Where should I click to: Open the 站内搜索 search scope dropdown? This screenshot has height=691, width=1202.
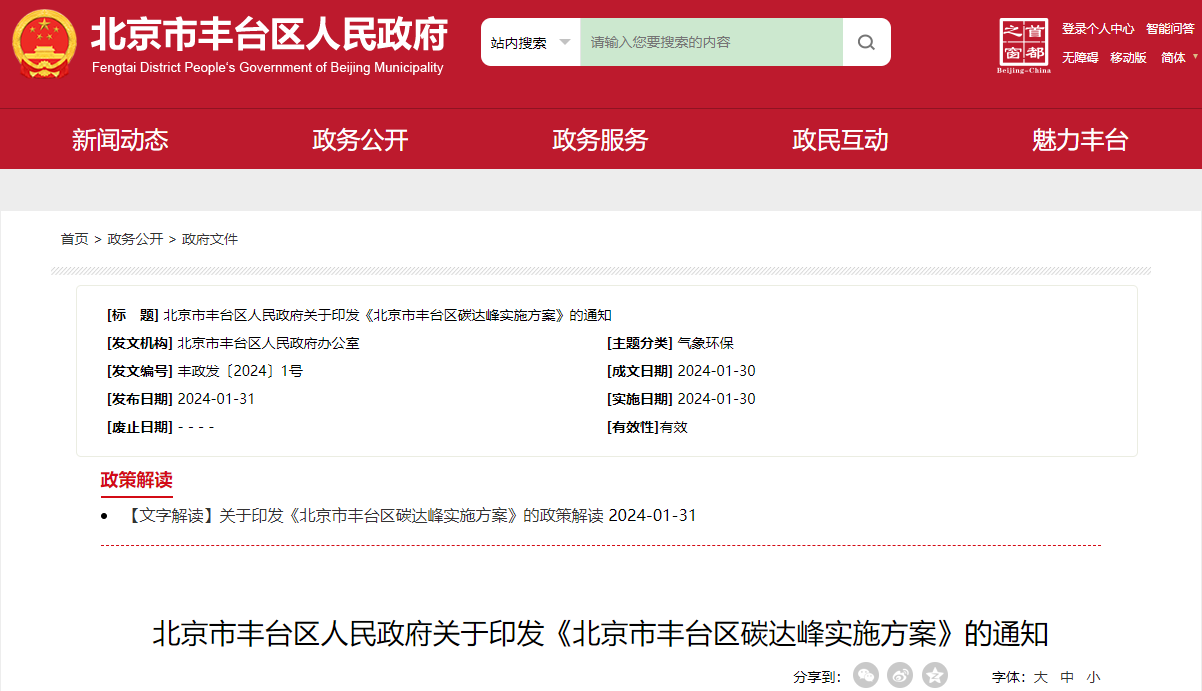coord(530,42)
